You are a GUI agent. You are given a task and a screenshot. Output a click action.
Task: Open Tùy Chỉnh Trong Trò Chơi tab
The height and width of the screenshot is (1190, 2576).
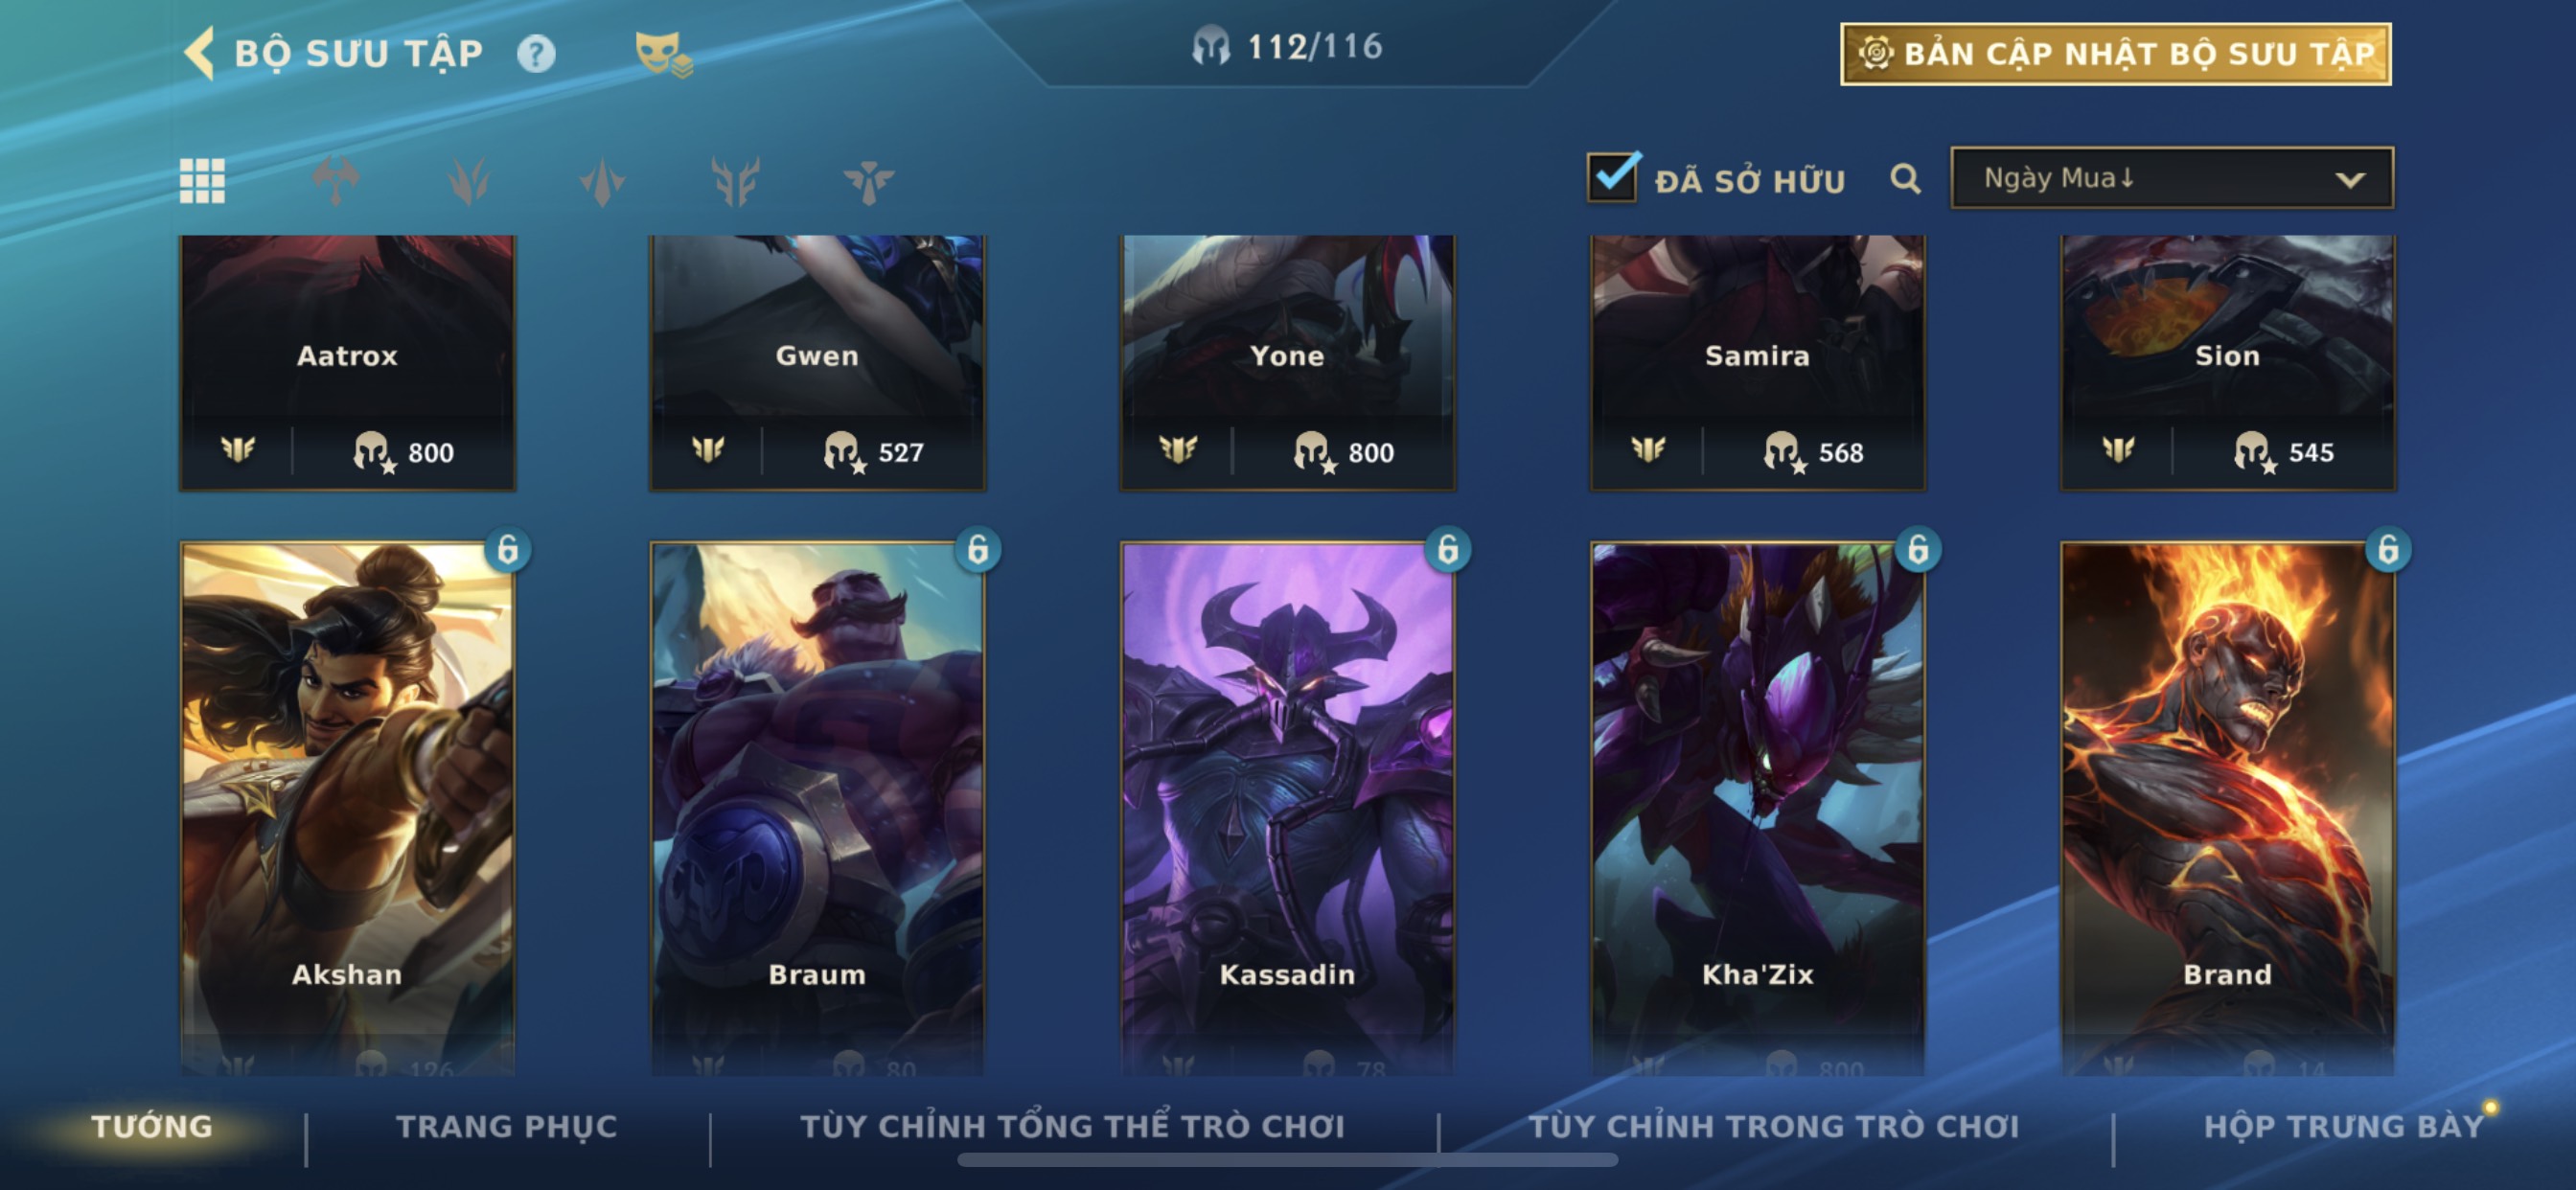coord(1774,1126)
